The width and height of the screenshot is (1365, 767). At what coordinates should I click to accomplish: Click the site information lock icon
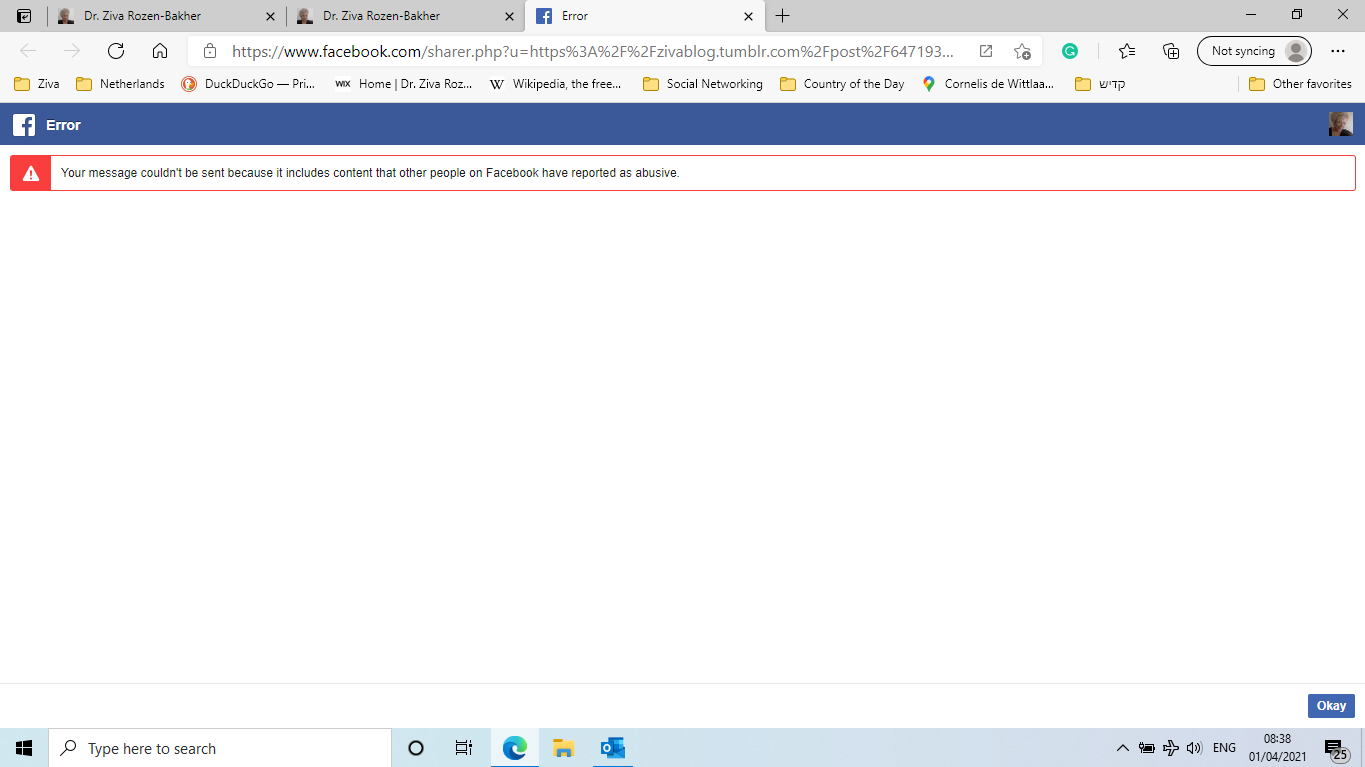pos(210,50)
